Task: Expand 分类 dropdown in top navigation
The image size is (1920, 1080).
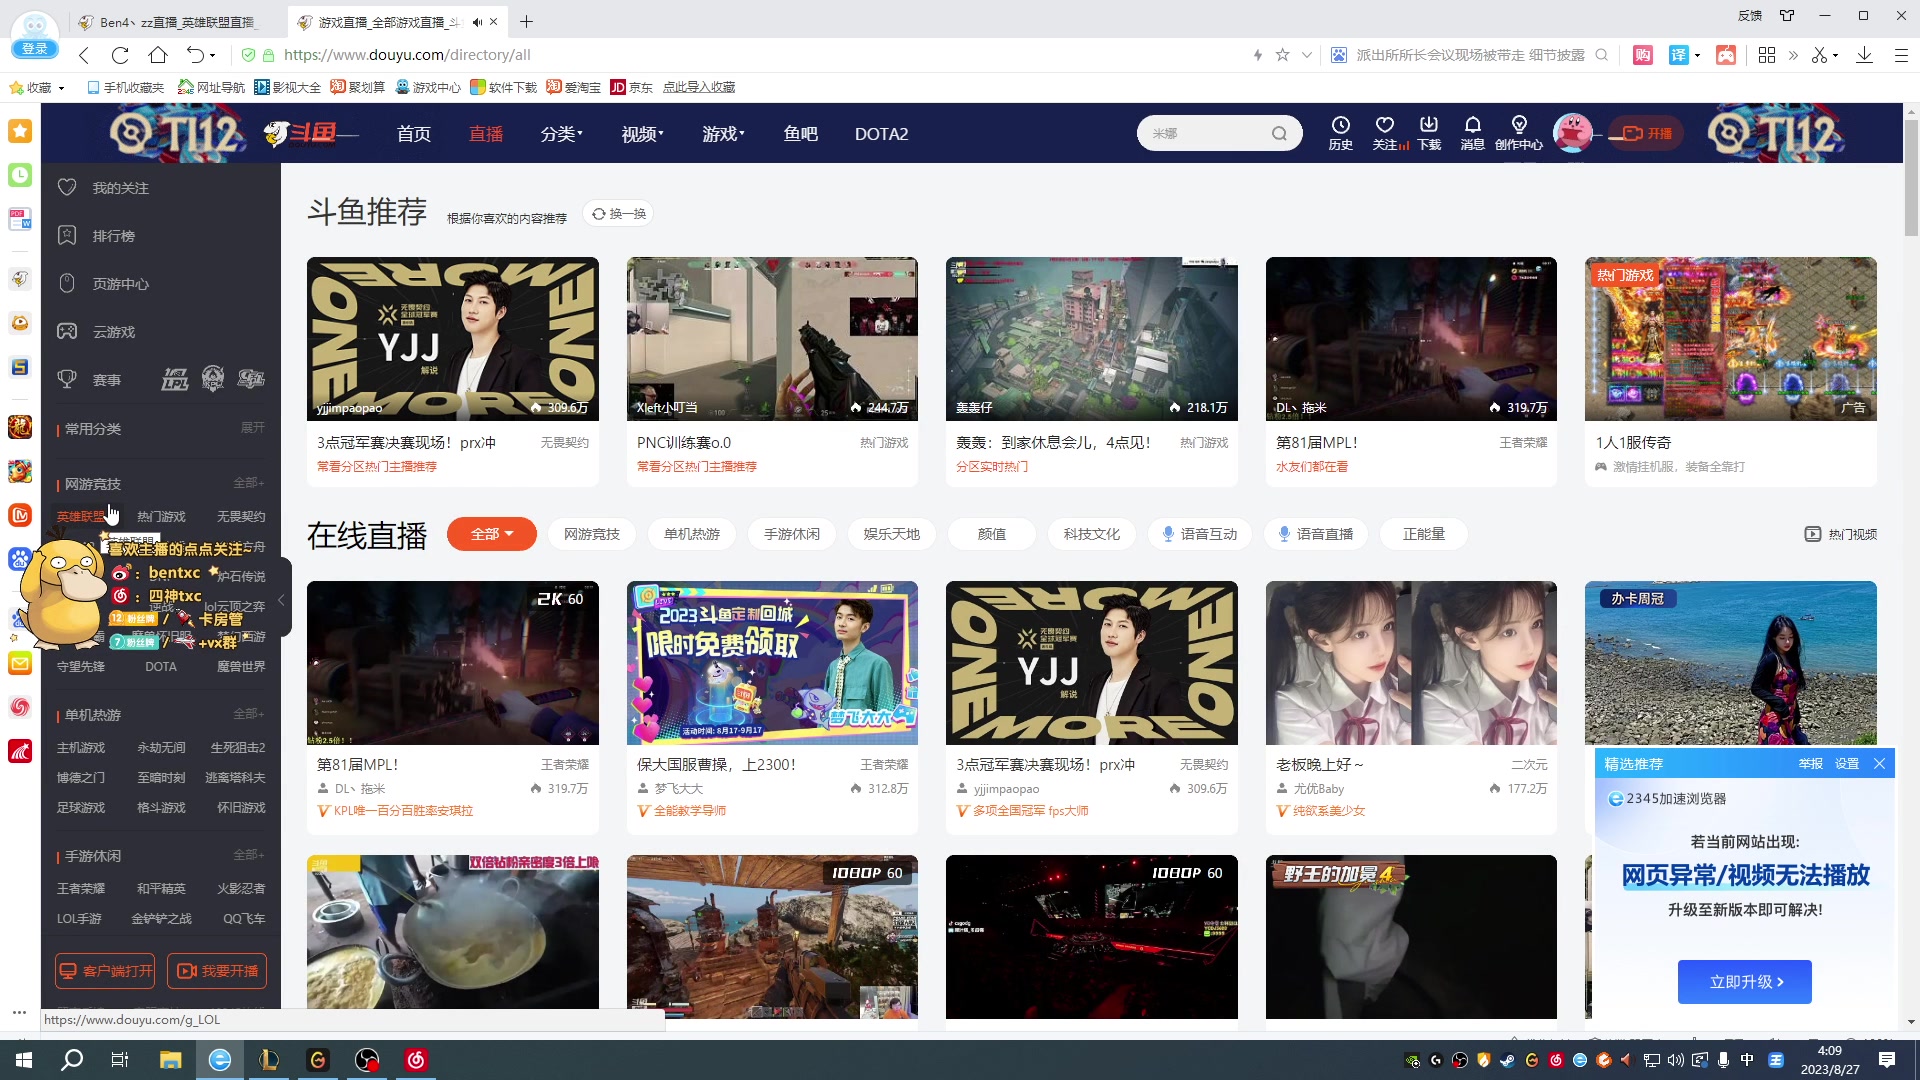Action: 561,134
